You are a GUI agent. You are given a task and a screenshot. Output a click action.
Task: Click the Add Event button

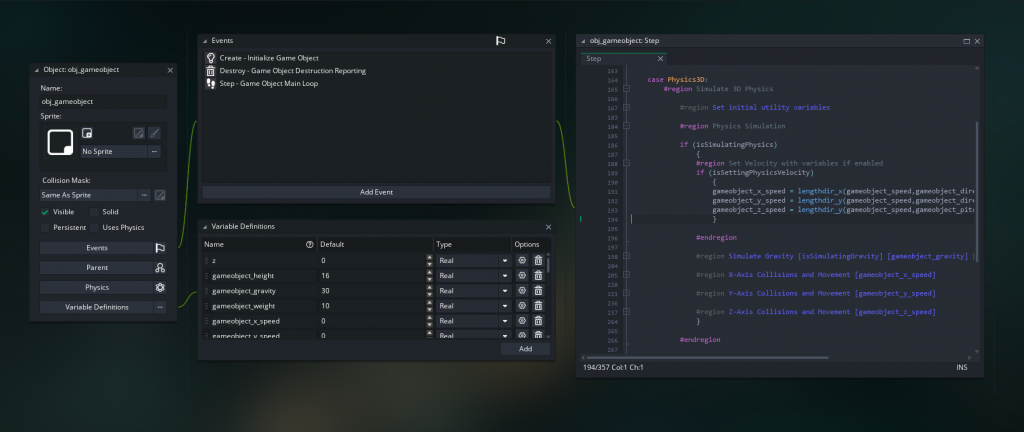[x=376, y=193]
